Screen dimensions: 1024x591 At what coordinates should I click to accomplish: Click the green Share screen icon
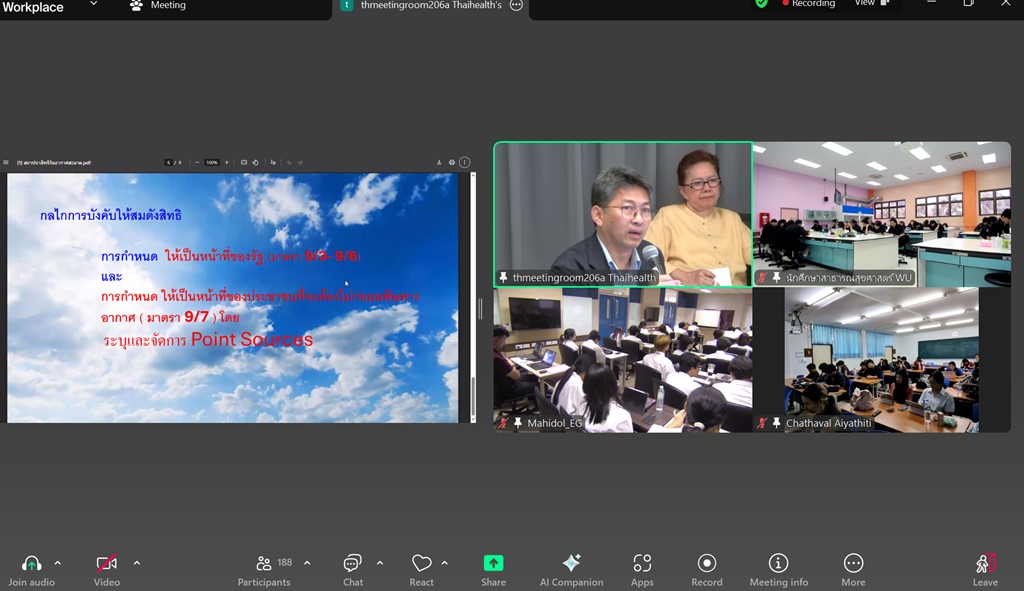click(x=493, y=563)
